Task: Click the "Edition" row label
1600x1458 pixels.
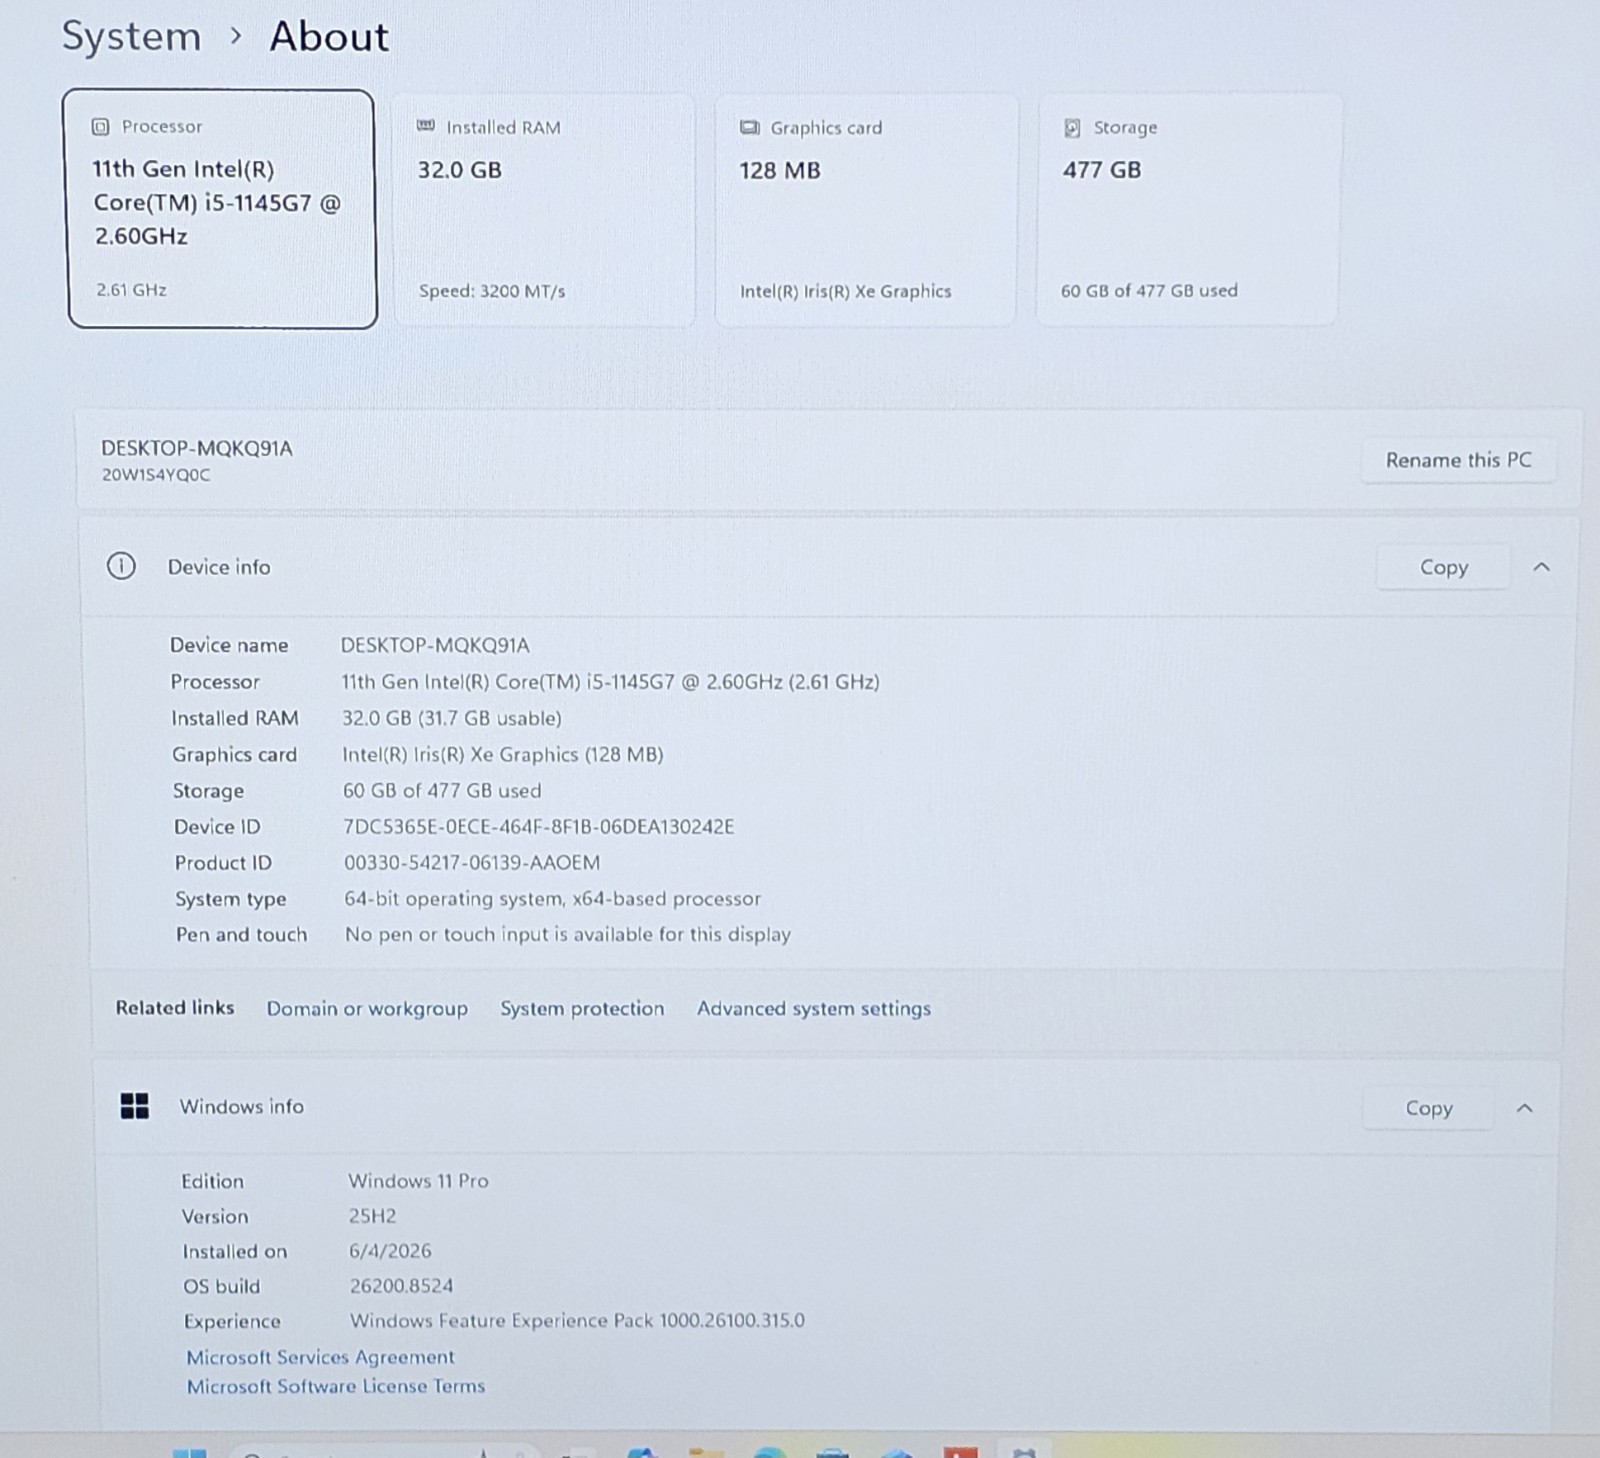Action: coord(212,1181)
